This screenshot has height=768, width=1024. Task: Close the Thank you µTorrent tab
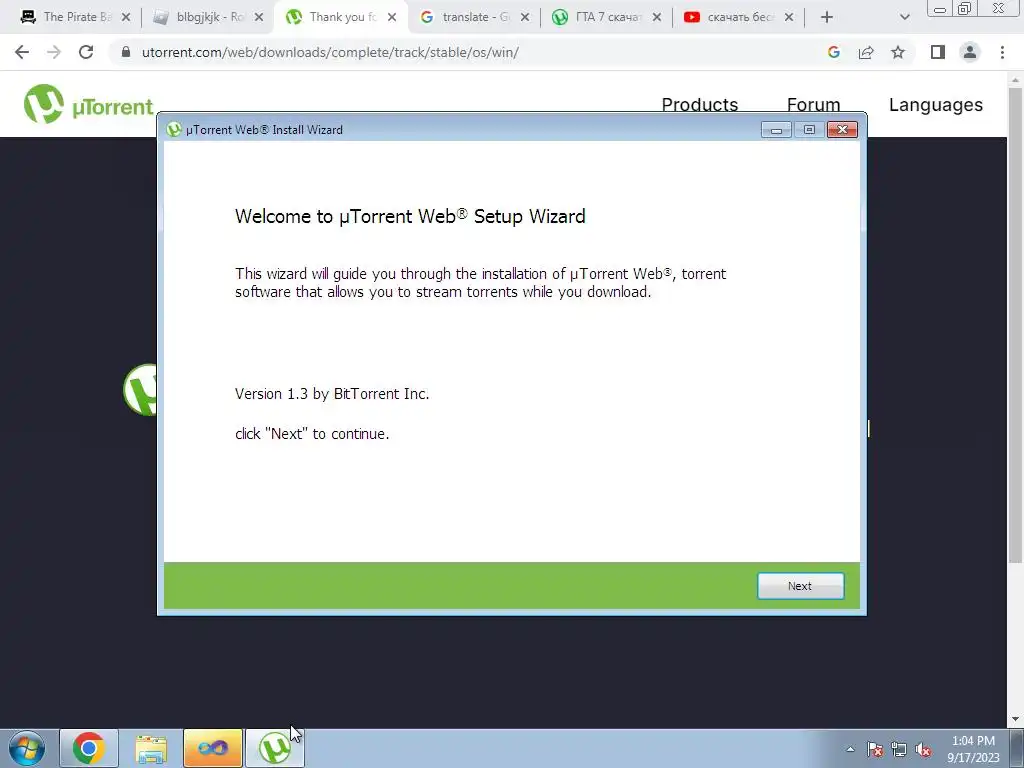click(x=392, y=17)
